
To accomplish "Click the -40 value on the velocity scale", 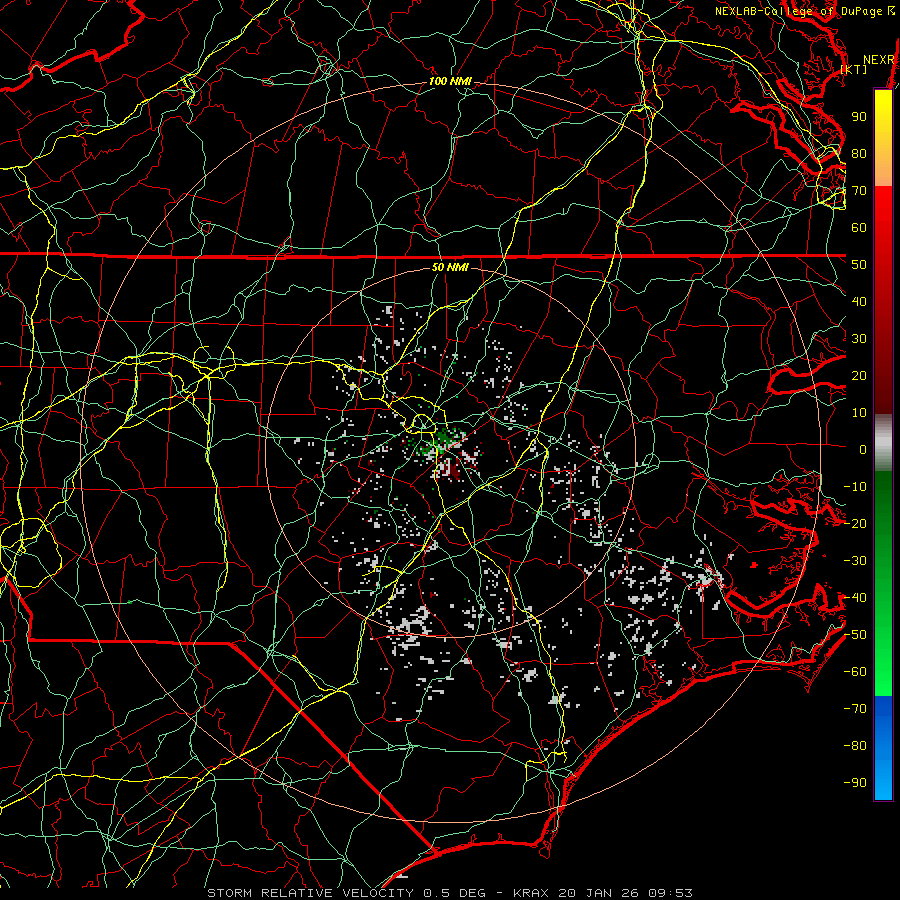I will pyautogui.click(x=855, y=598).
